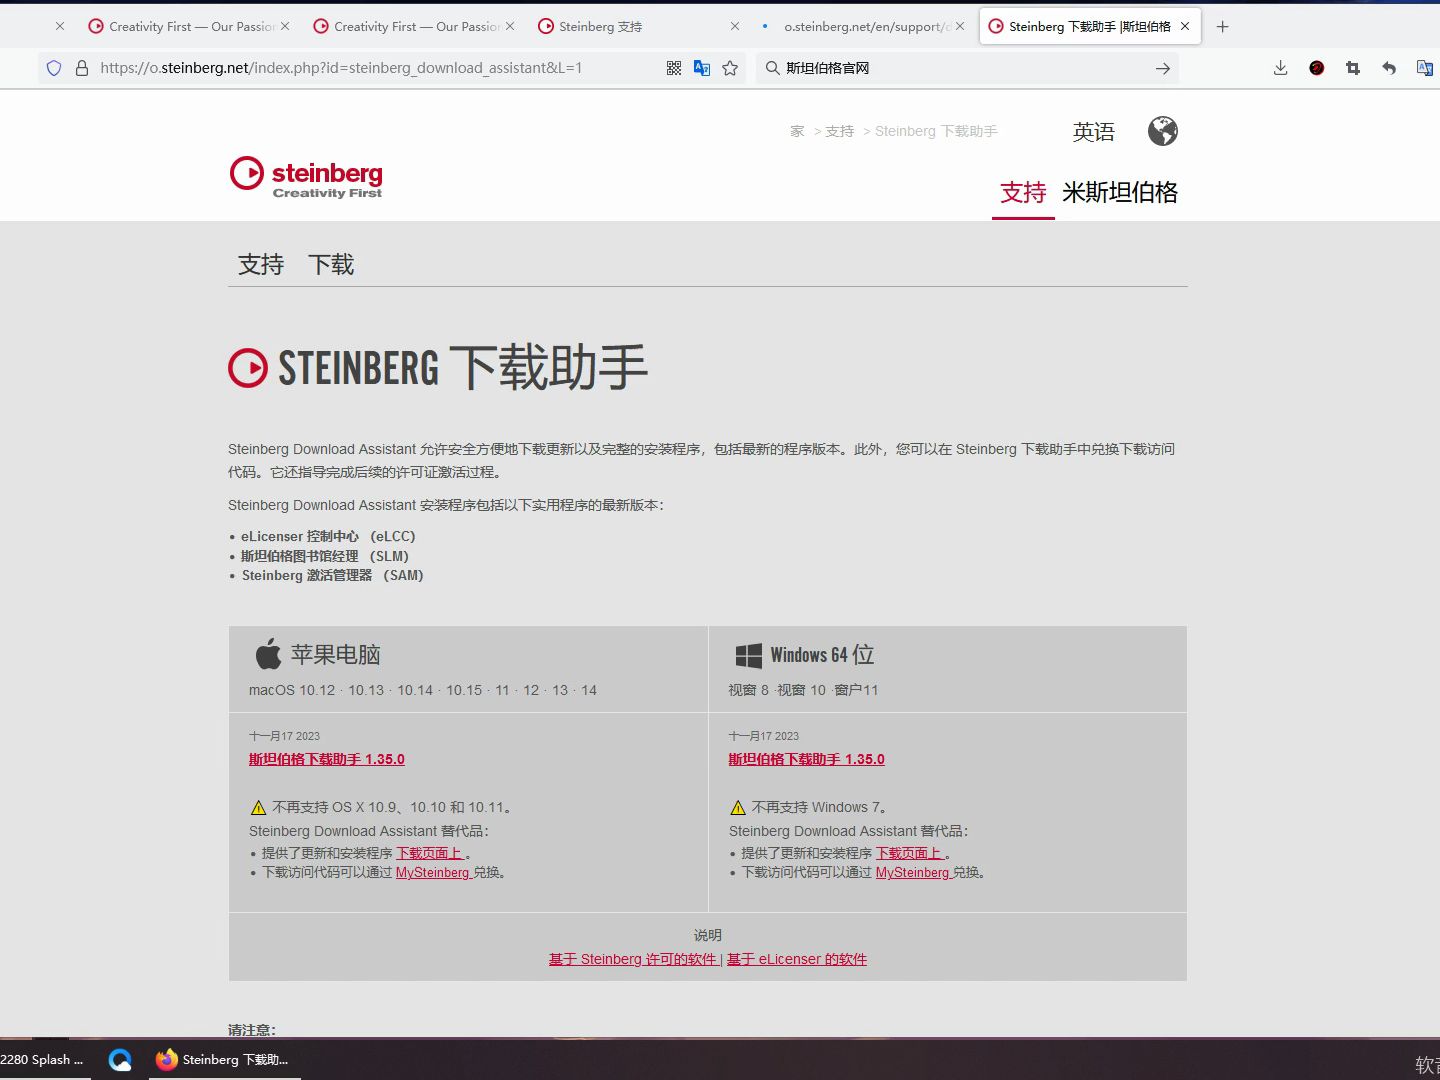Open MySteinberg link in Windows column
This screenshot has height=1080, width=1440.
914,873
